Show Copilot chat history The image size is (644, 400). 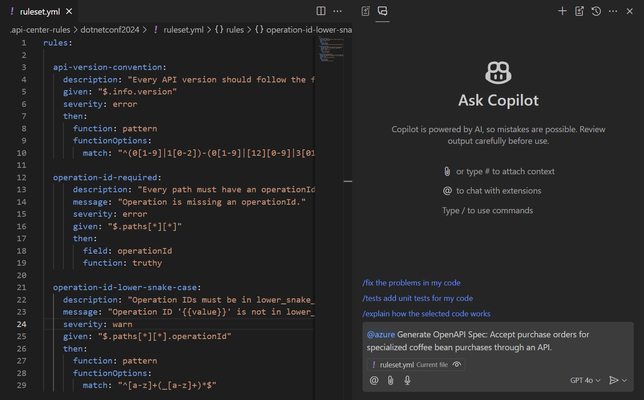pos(596,11)
